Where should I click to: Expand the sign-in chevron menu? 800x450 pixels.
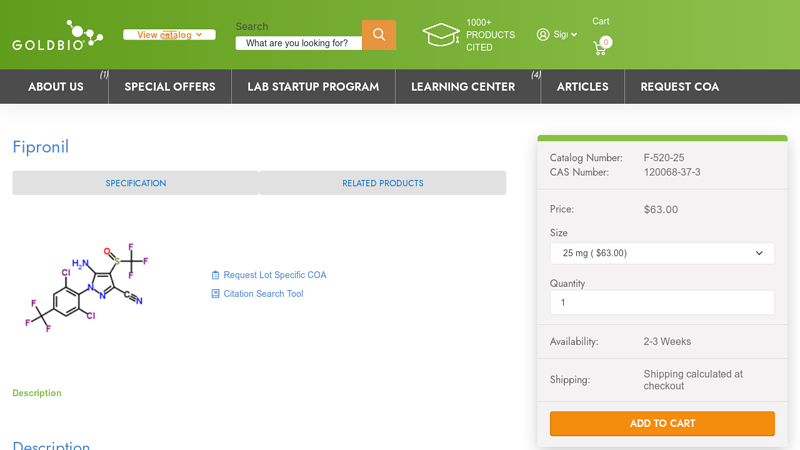click(574, 35)
